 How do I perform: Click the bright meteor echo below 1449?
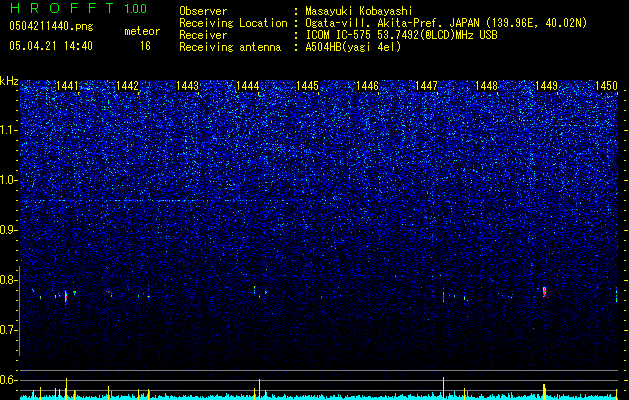click(544, 291)
